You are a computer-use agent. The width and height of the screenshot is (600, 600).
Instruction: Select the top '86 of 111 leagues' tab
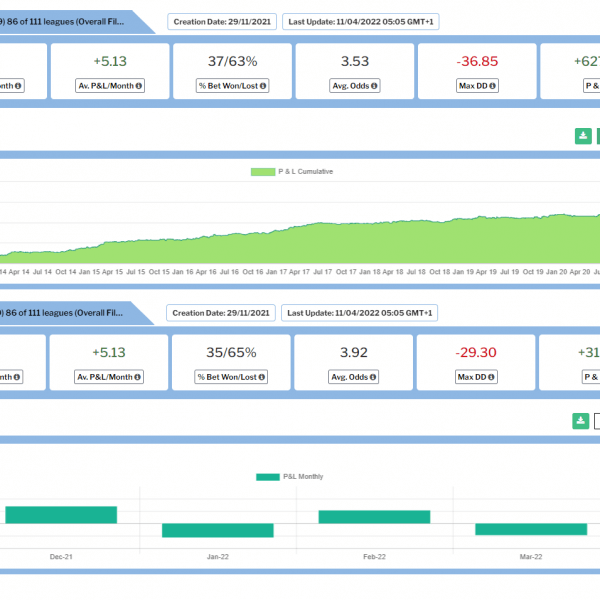(73, 22)
